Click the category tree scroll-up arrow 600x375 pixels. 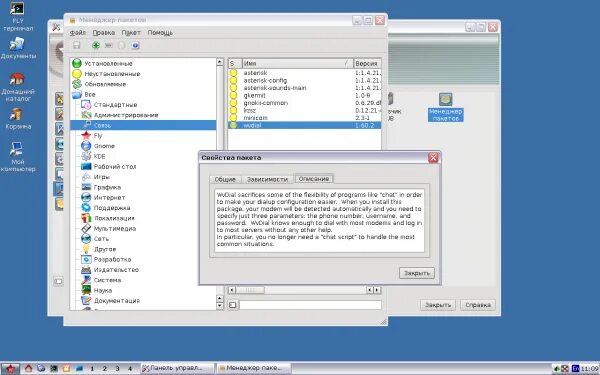click(220, 62)
